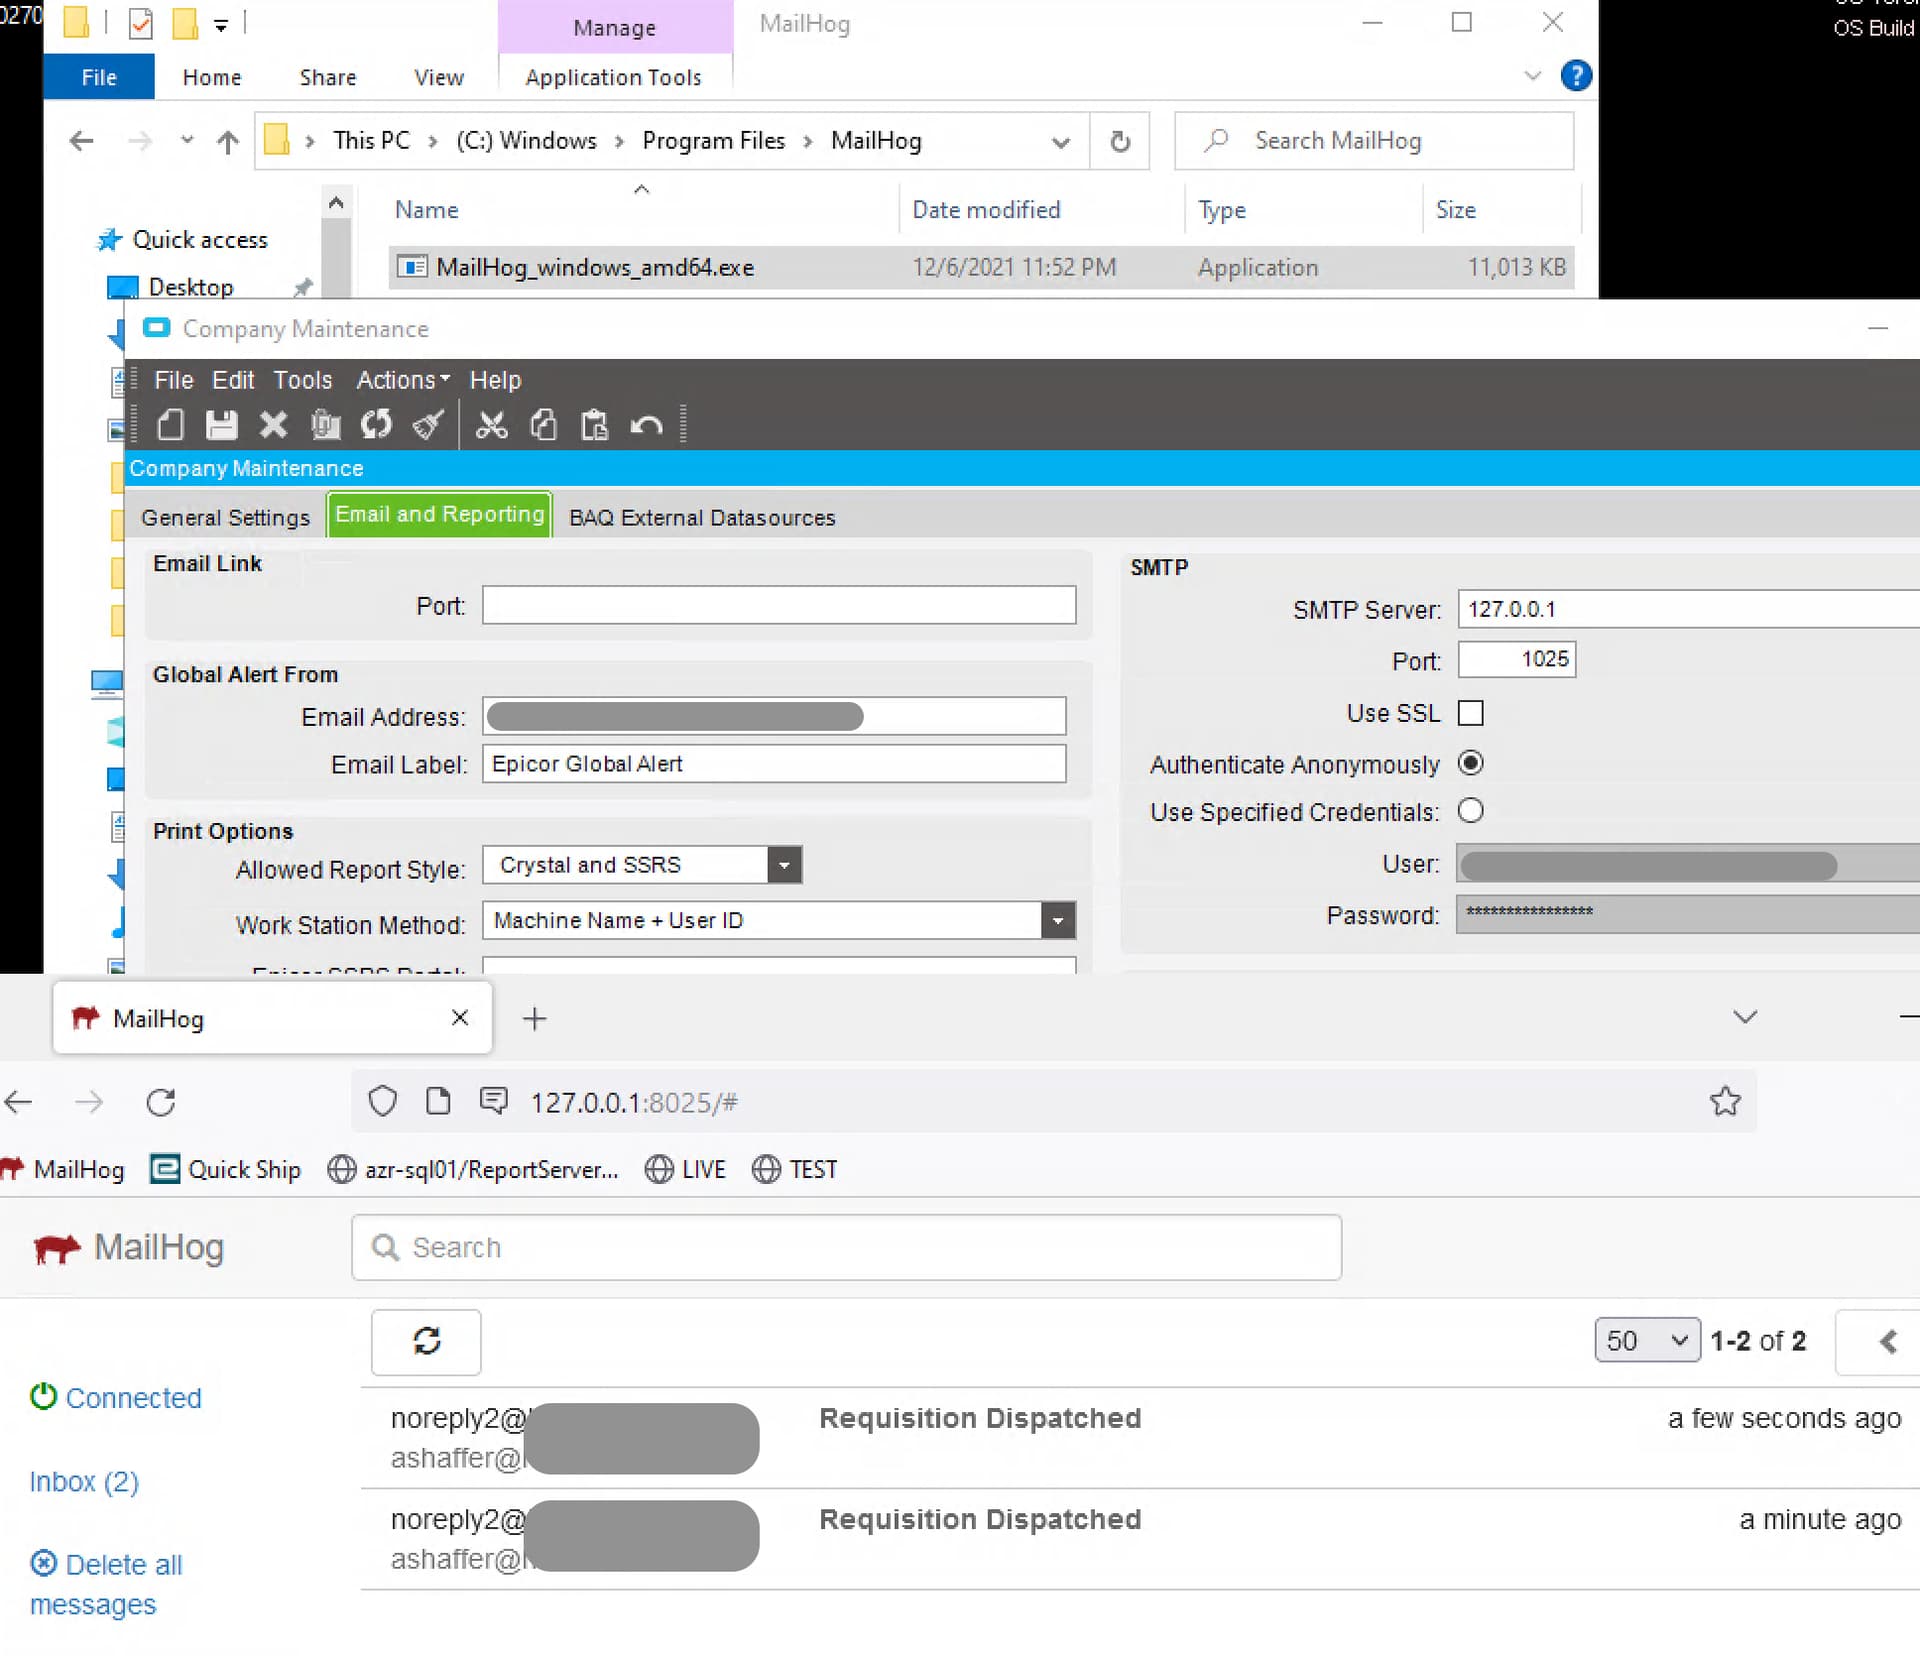Open the View tab in File Explorer ribbon
The image size is (1920, 1656).
tap(439, 77)
